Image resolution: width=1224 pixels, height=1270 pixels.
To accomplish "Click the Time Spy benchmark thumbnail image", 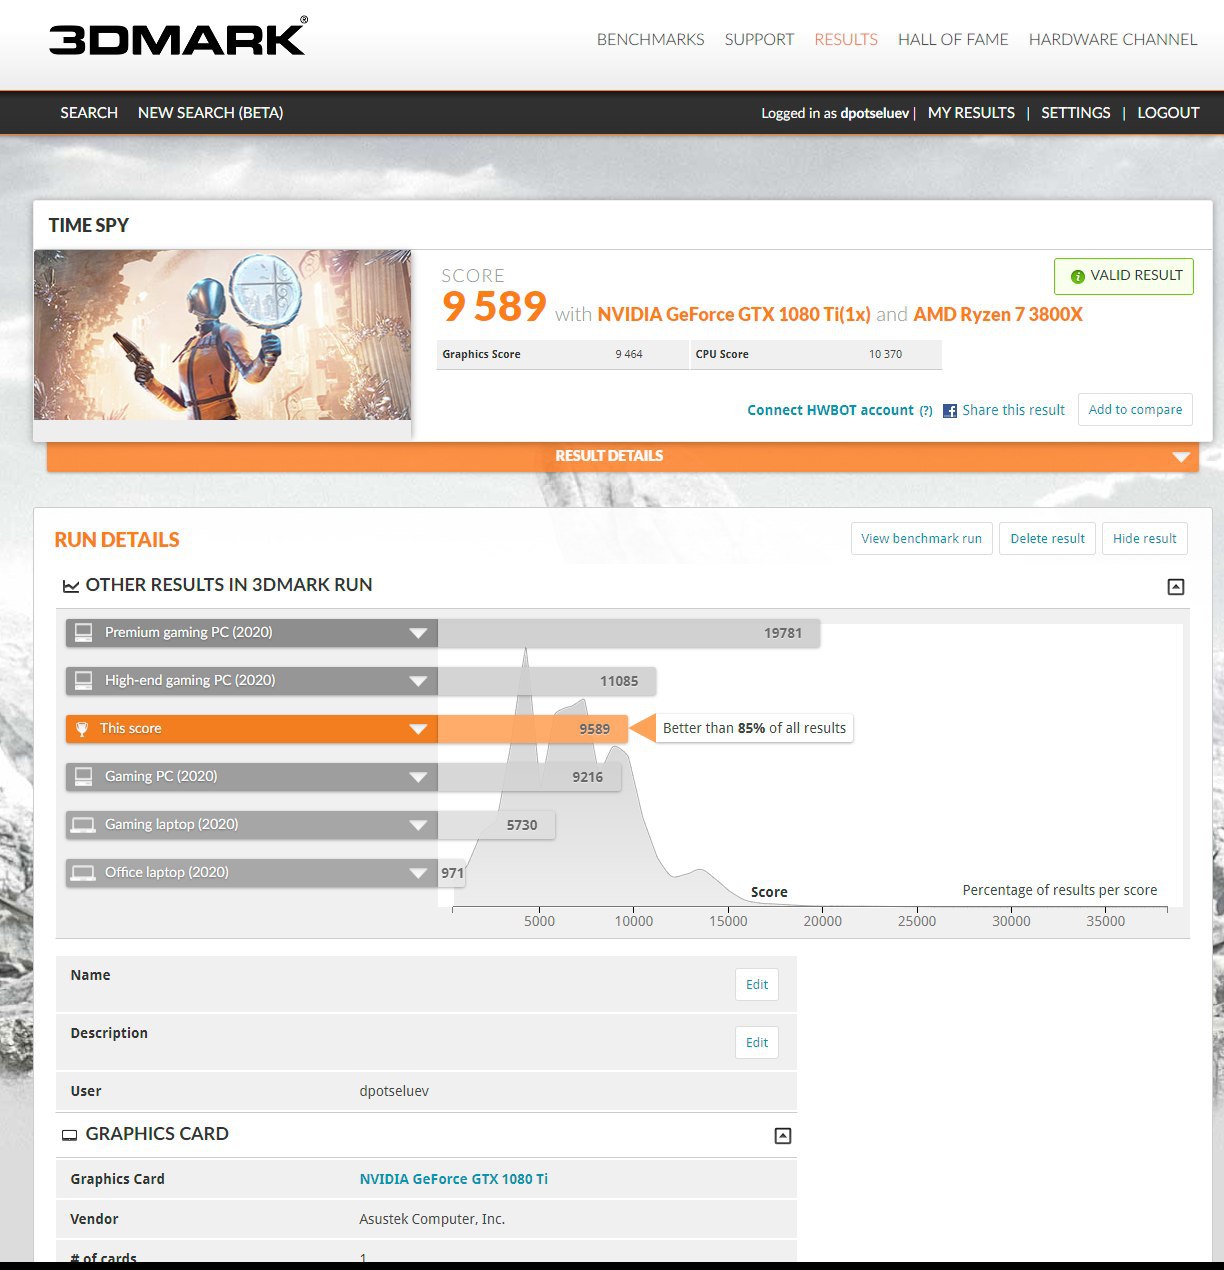I will point(222,335).
